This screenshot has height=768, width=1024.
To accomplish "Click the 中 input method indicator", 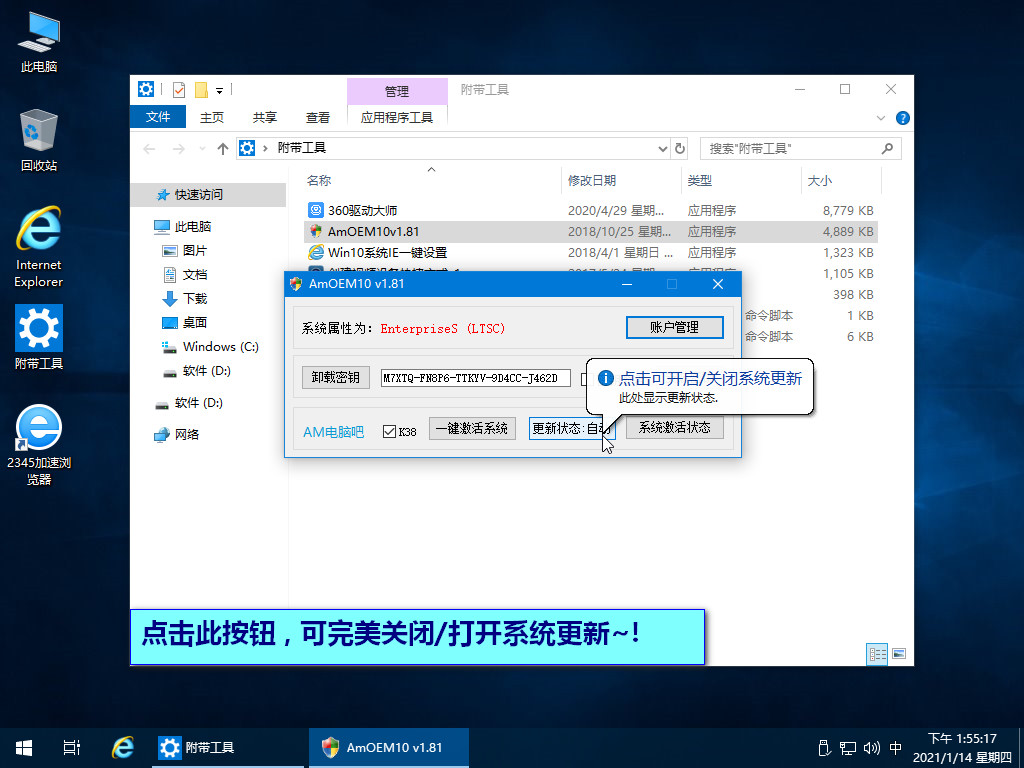I will (896, 748).
